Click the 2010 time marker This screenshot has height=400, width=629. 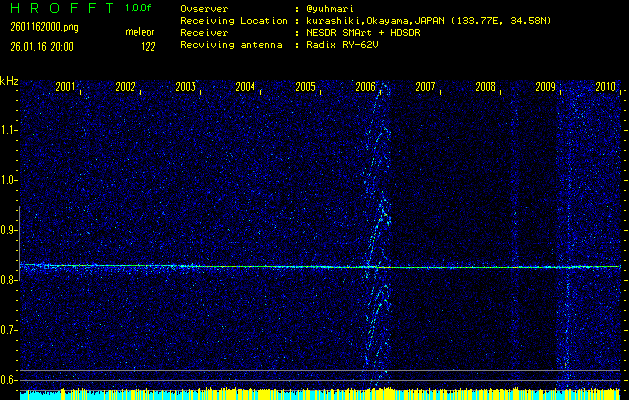point(605,88)
